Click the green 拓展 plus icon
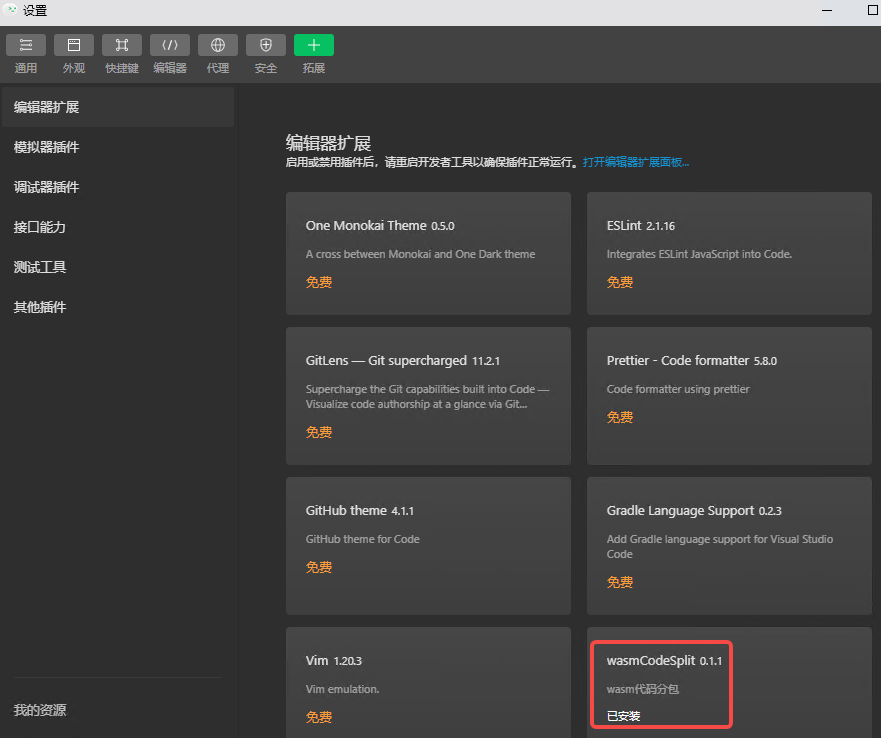This screenshot has width=881, height=738. (x=314, y=45)
